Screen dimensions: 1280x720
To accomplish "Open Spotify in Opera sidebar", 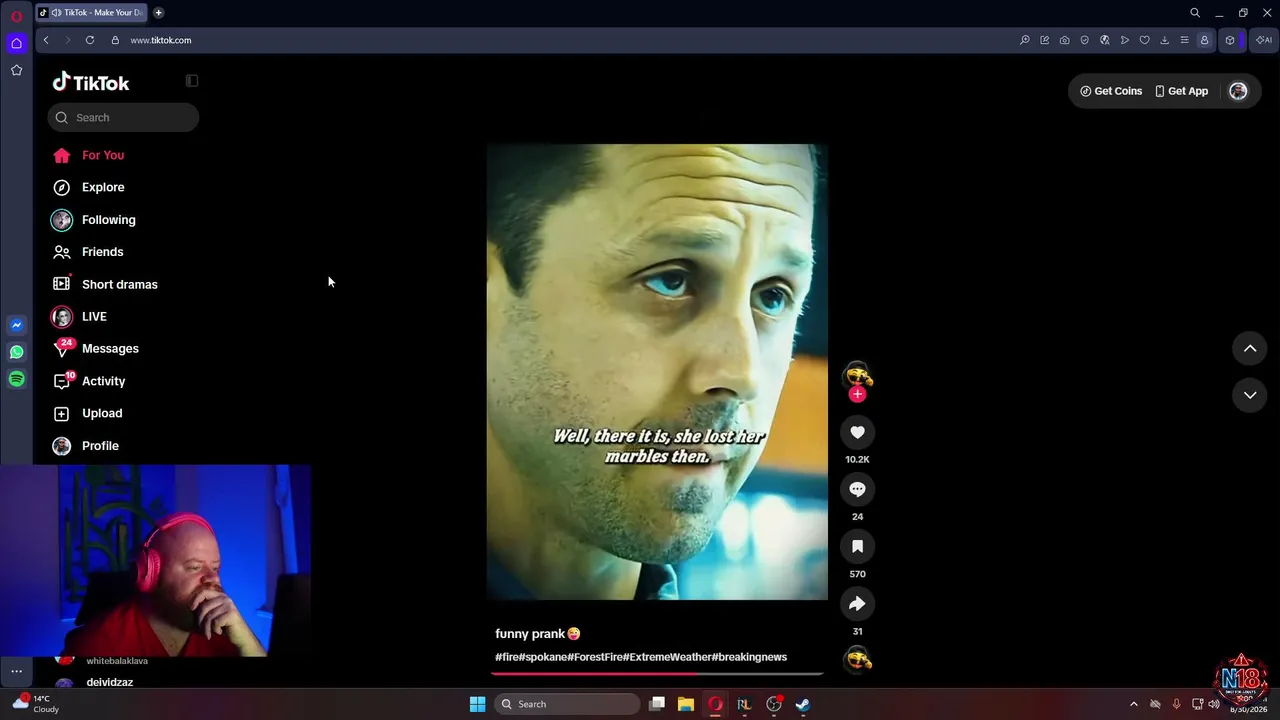I will click(16, 379).
